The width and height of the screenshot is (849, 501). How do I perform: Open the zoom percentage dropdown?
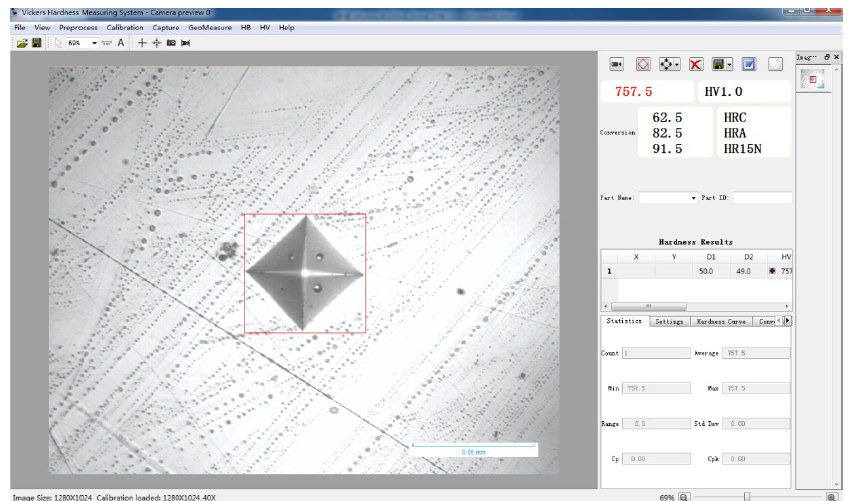(94, 43)
